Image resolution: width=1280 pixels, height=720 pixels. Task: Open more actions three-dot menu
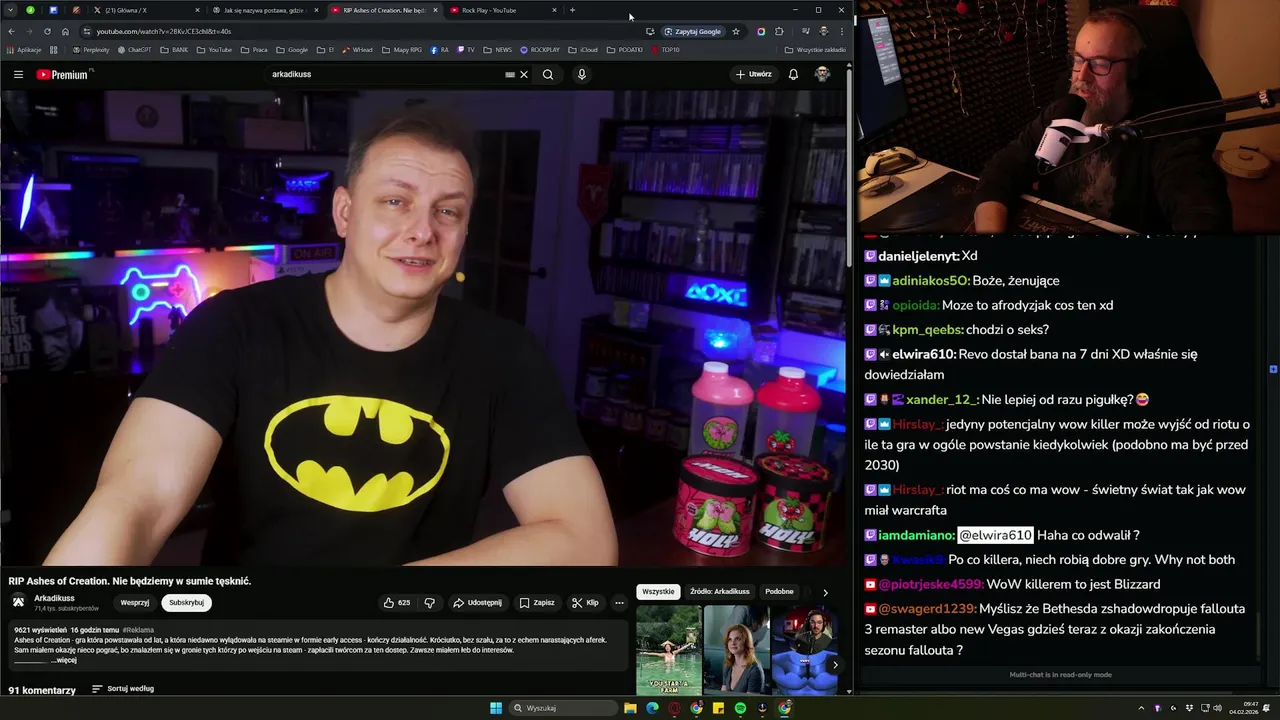coord(619,603)
